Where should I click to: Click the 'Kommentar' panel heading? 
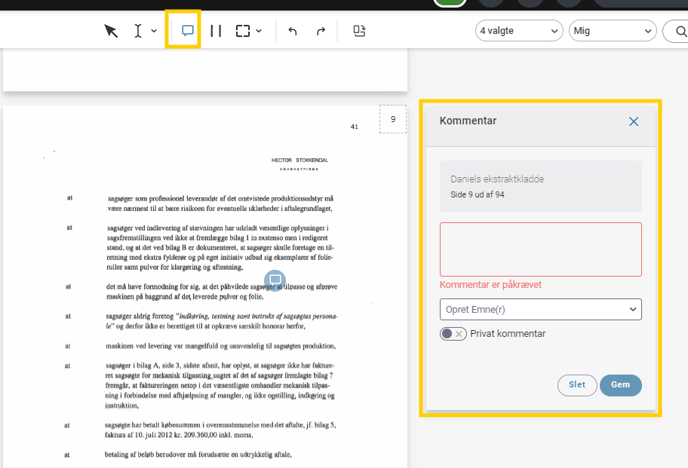468,121
